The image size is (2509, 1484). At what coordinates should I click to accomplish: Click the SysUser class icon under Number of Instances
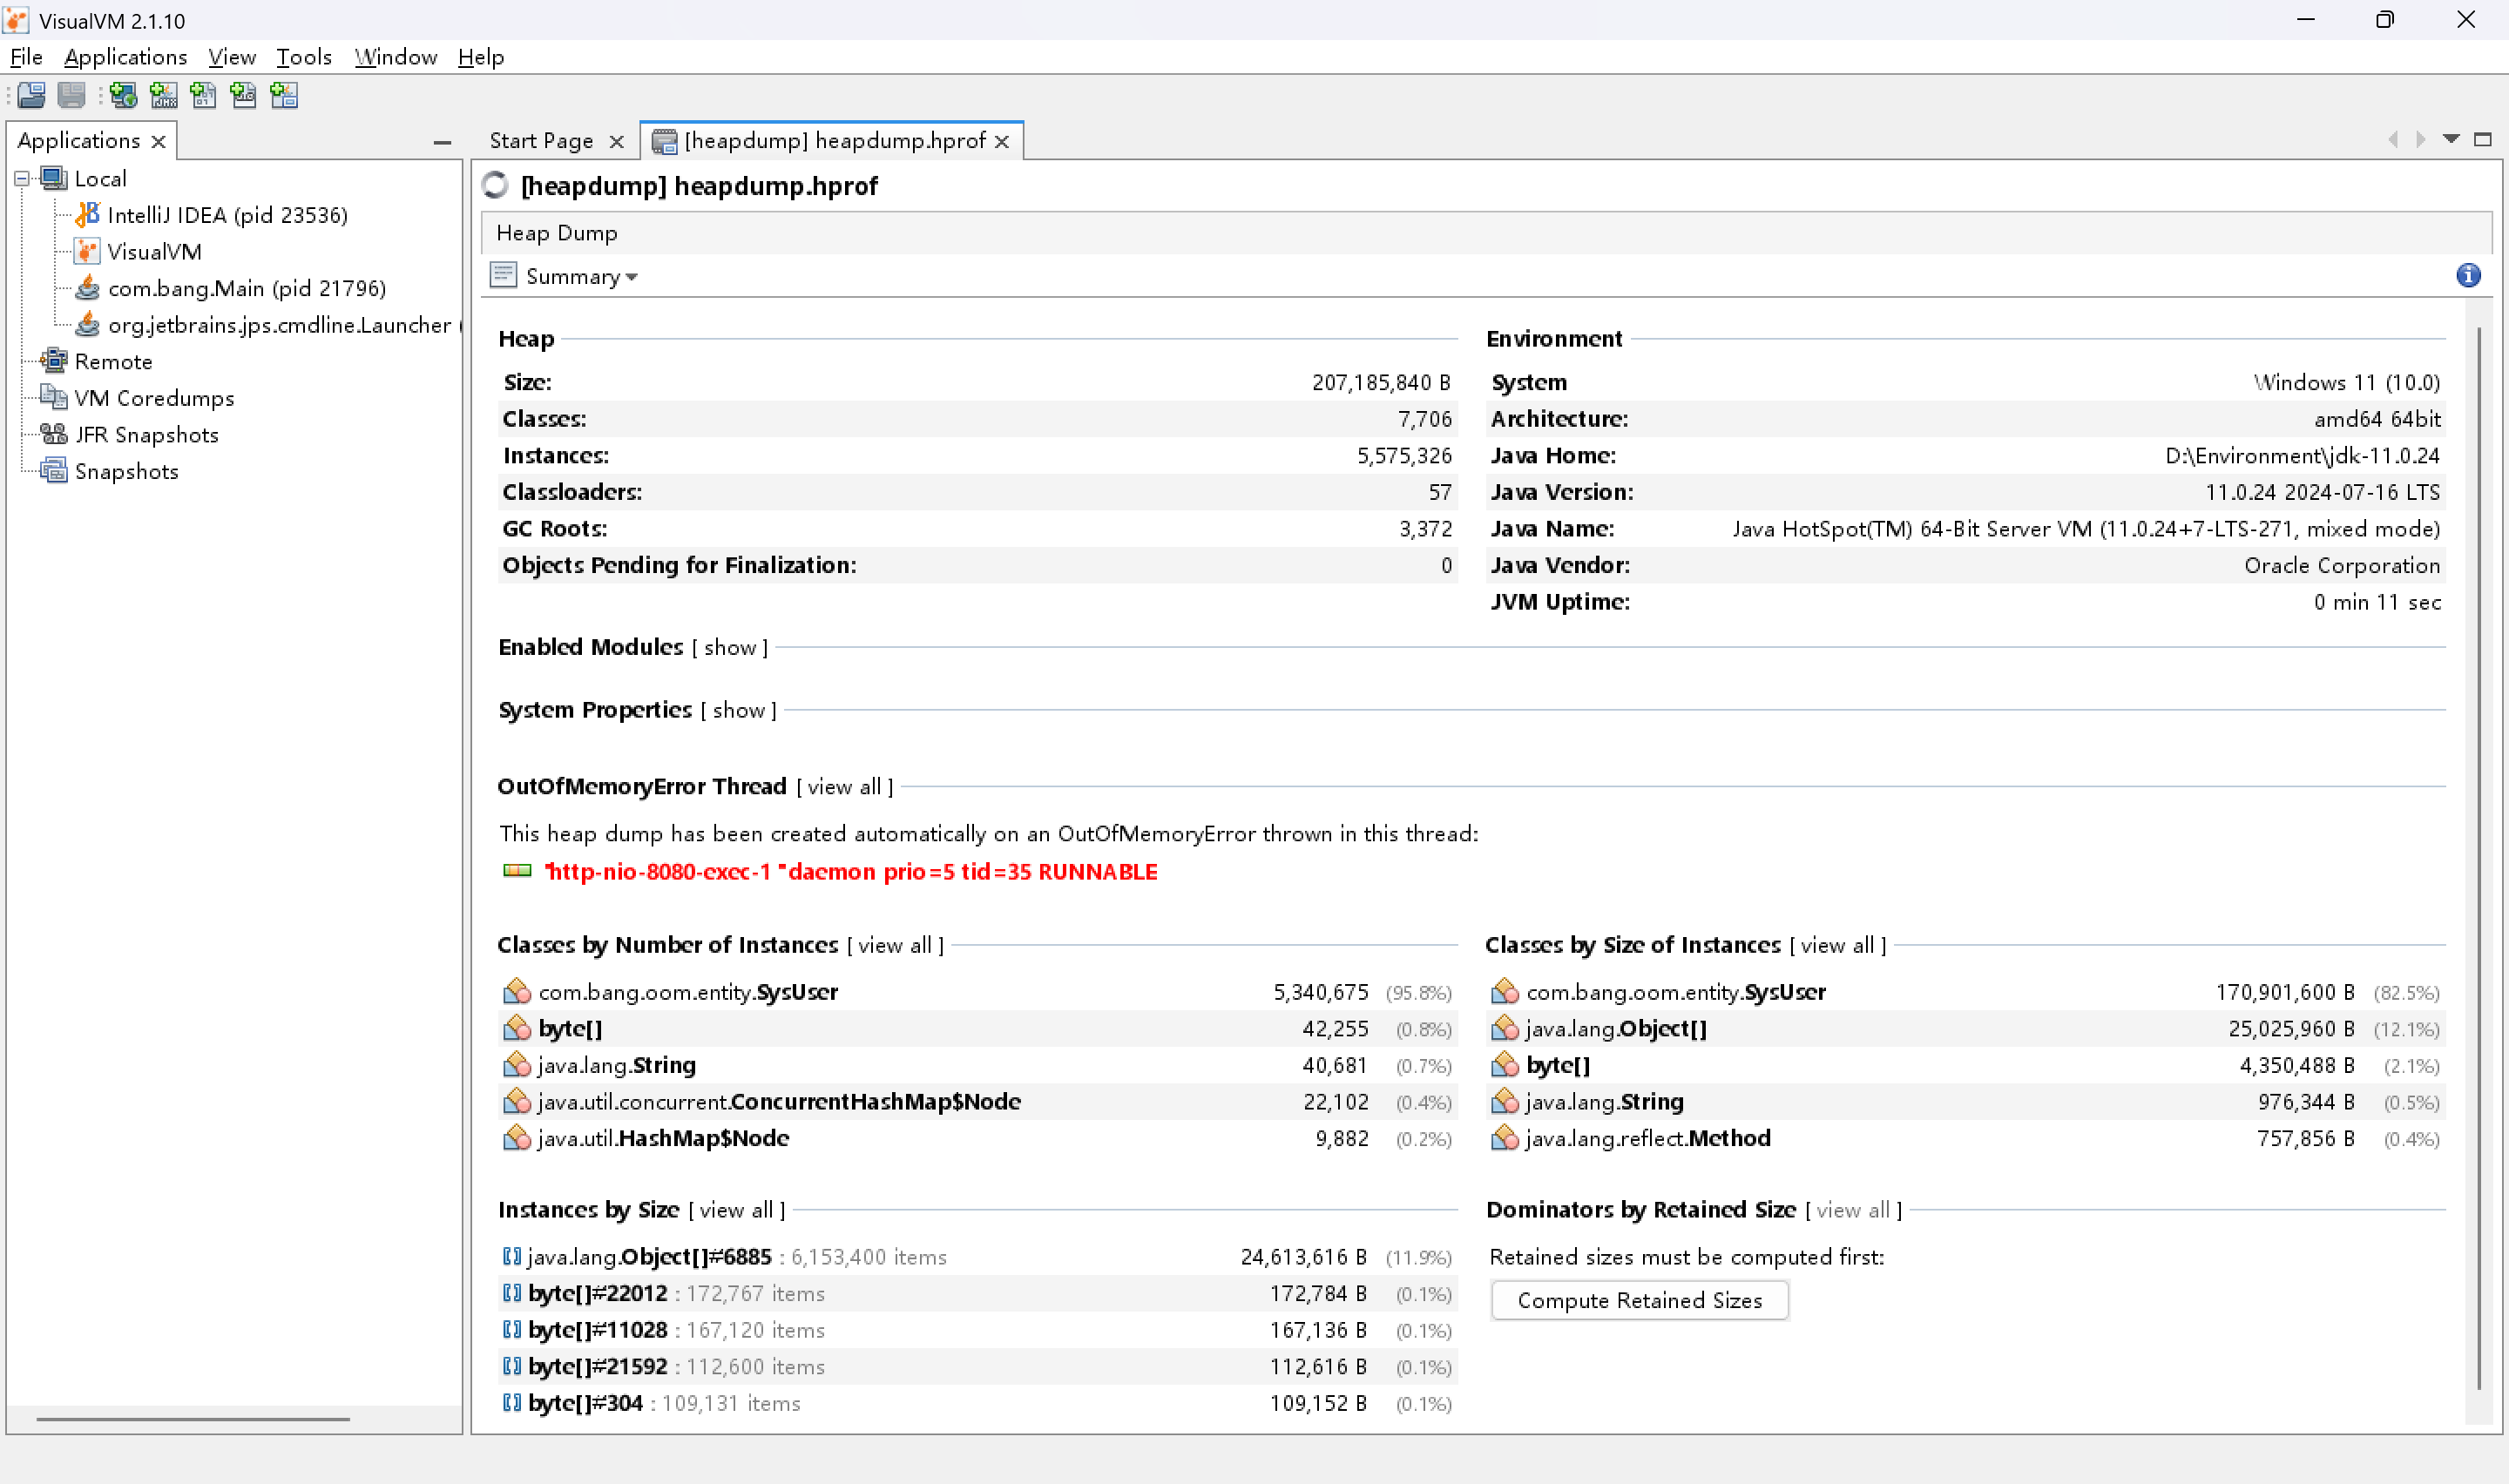pos(517,991)
